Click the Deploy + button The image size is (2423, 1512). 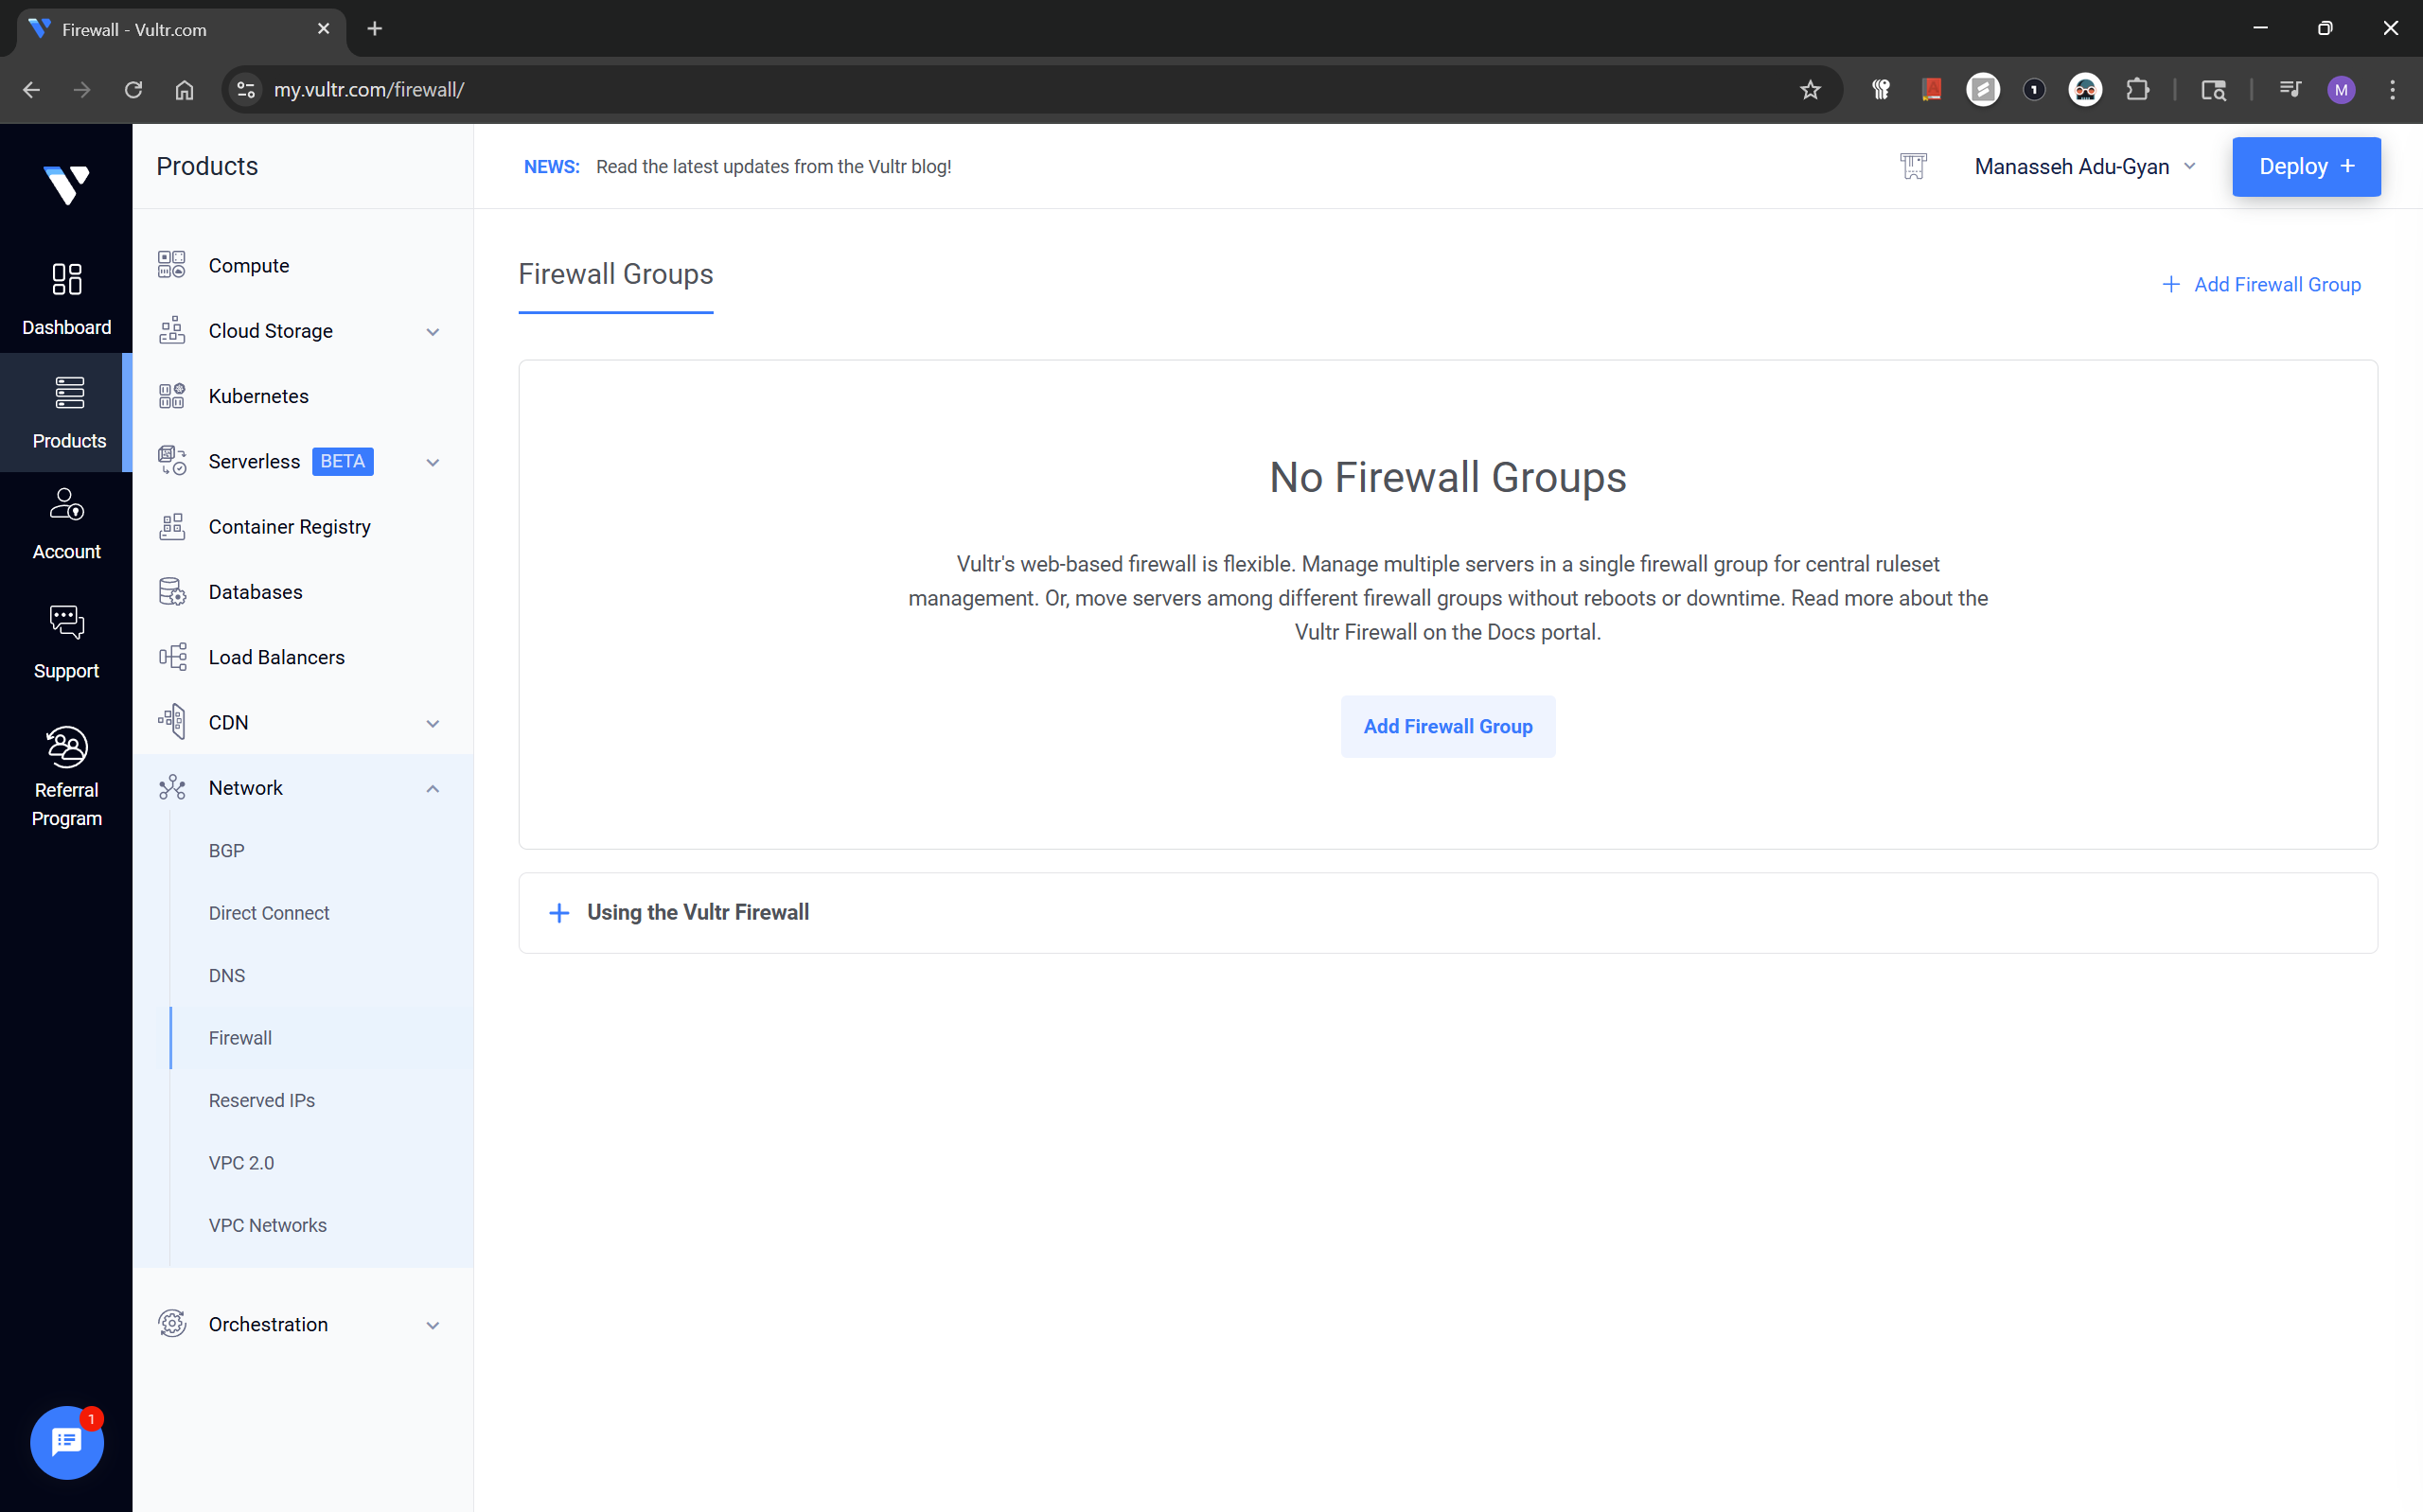2305,166
